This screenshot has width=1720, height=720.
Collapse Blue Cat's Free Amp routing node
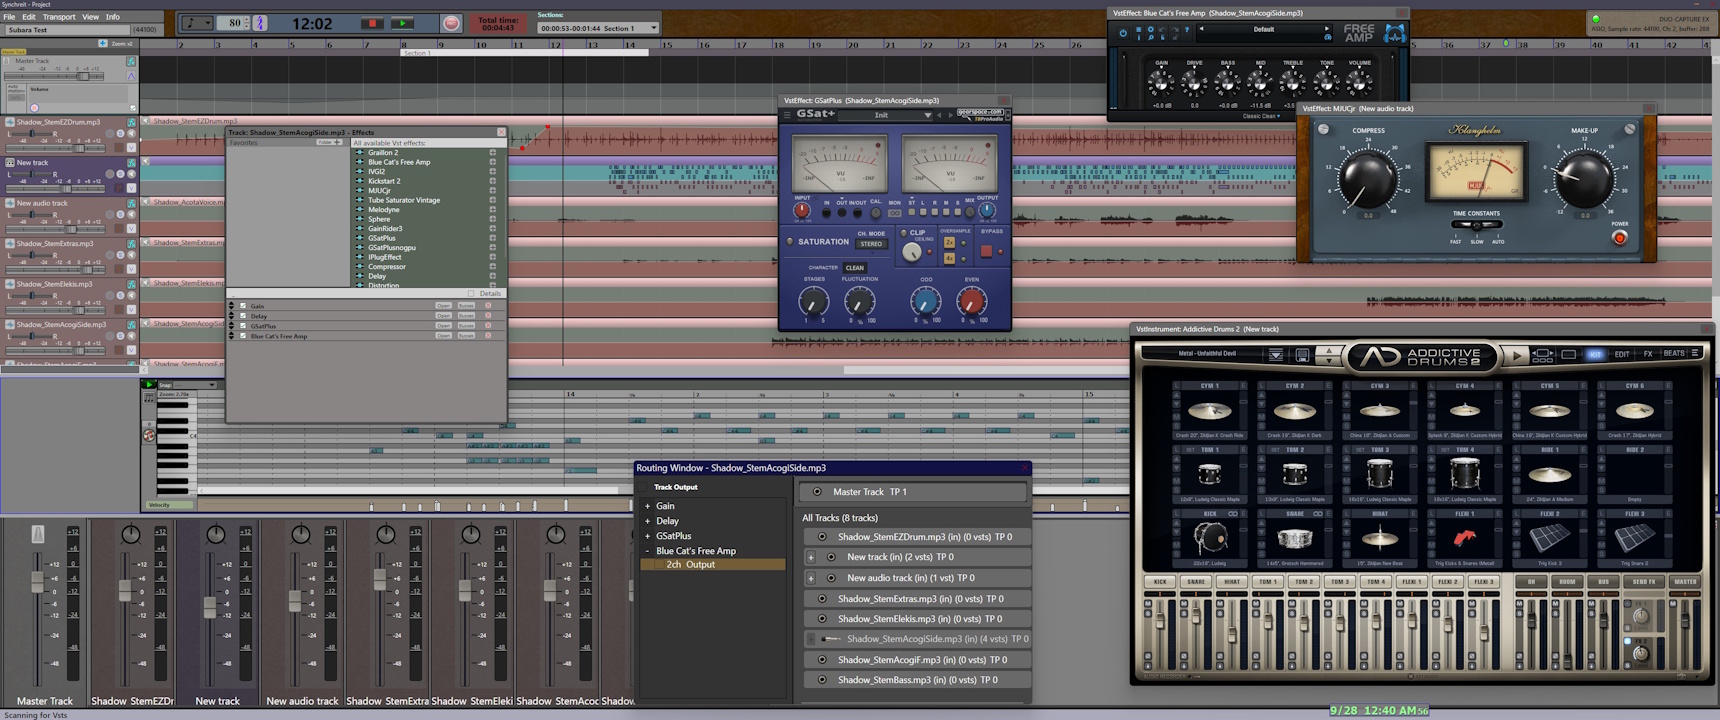[647, 551]
